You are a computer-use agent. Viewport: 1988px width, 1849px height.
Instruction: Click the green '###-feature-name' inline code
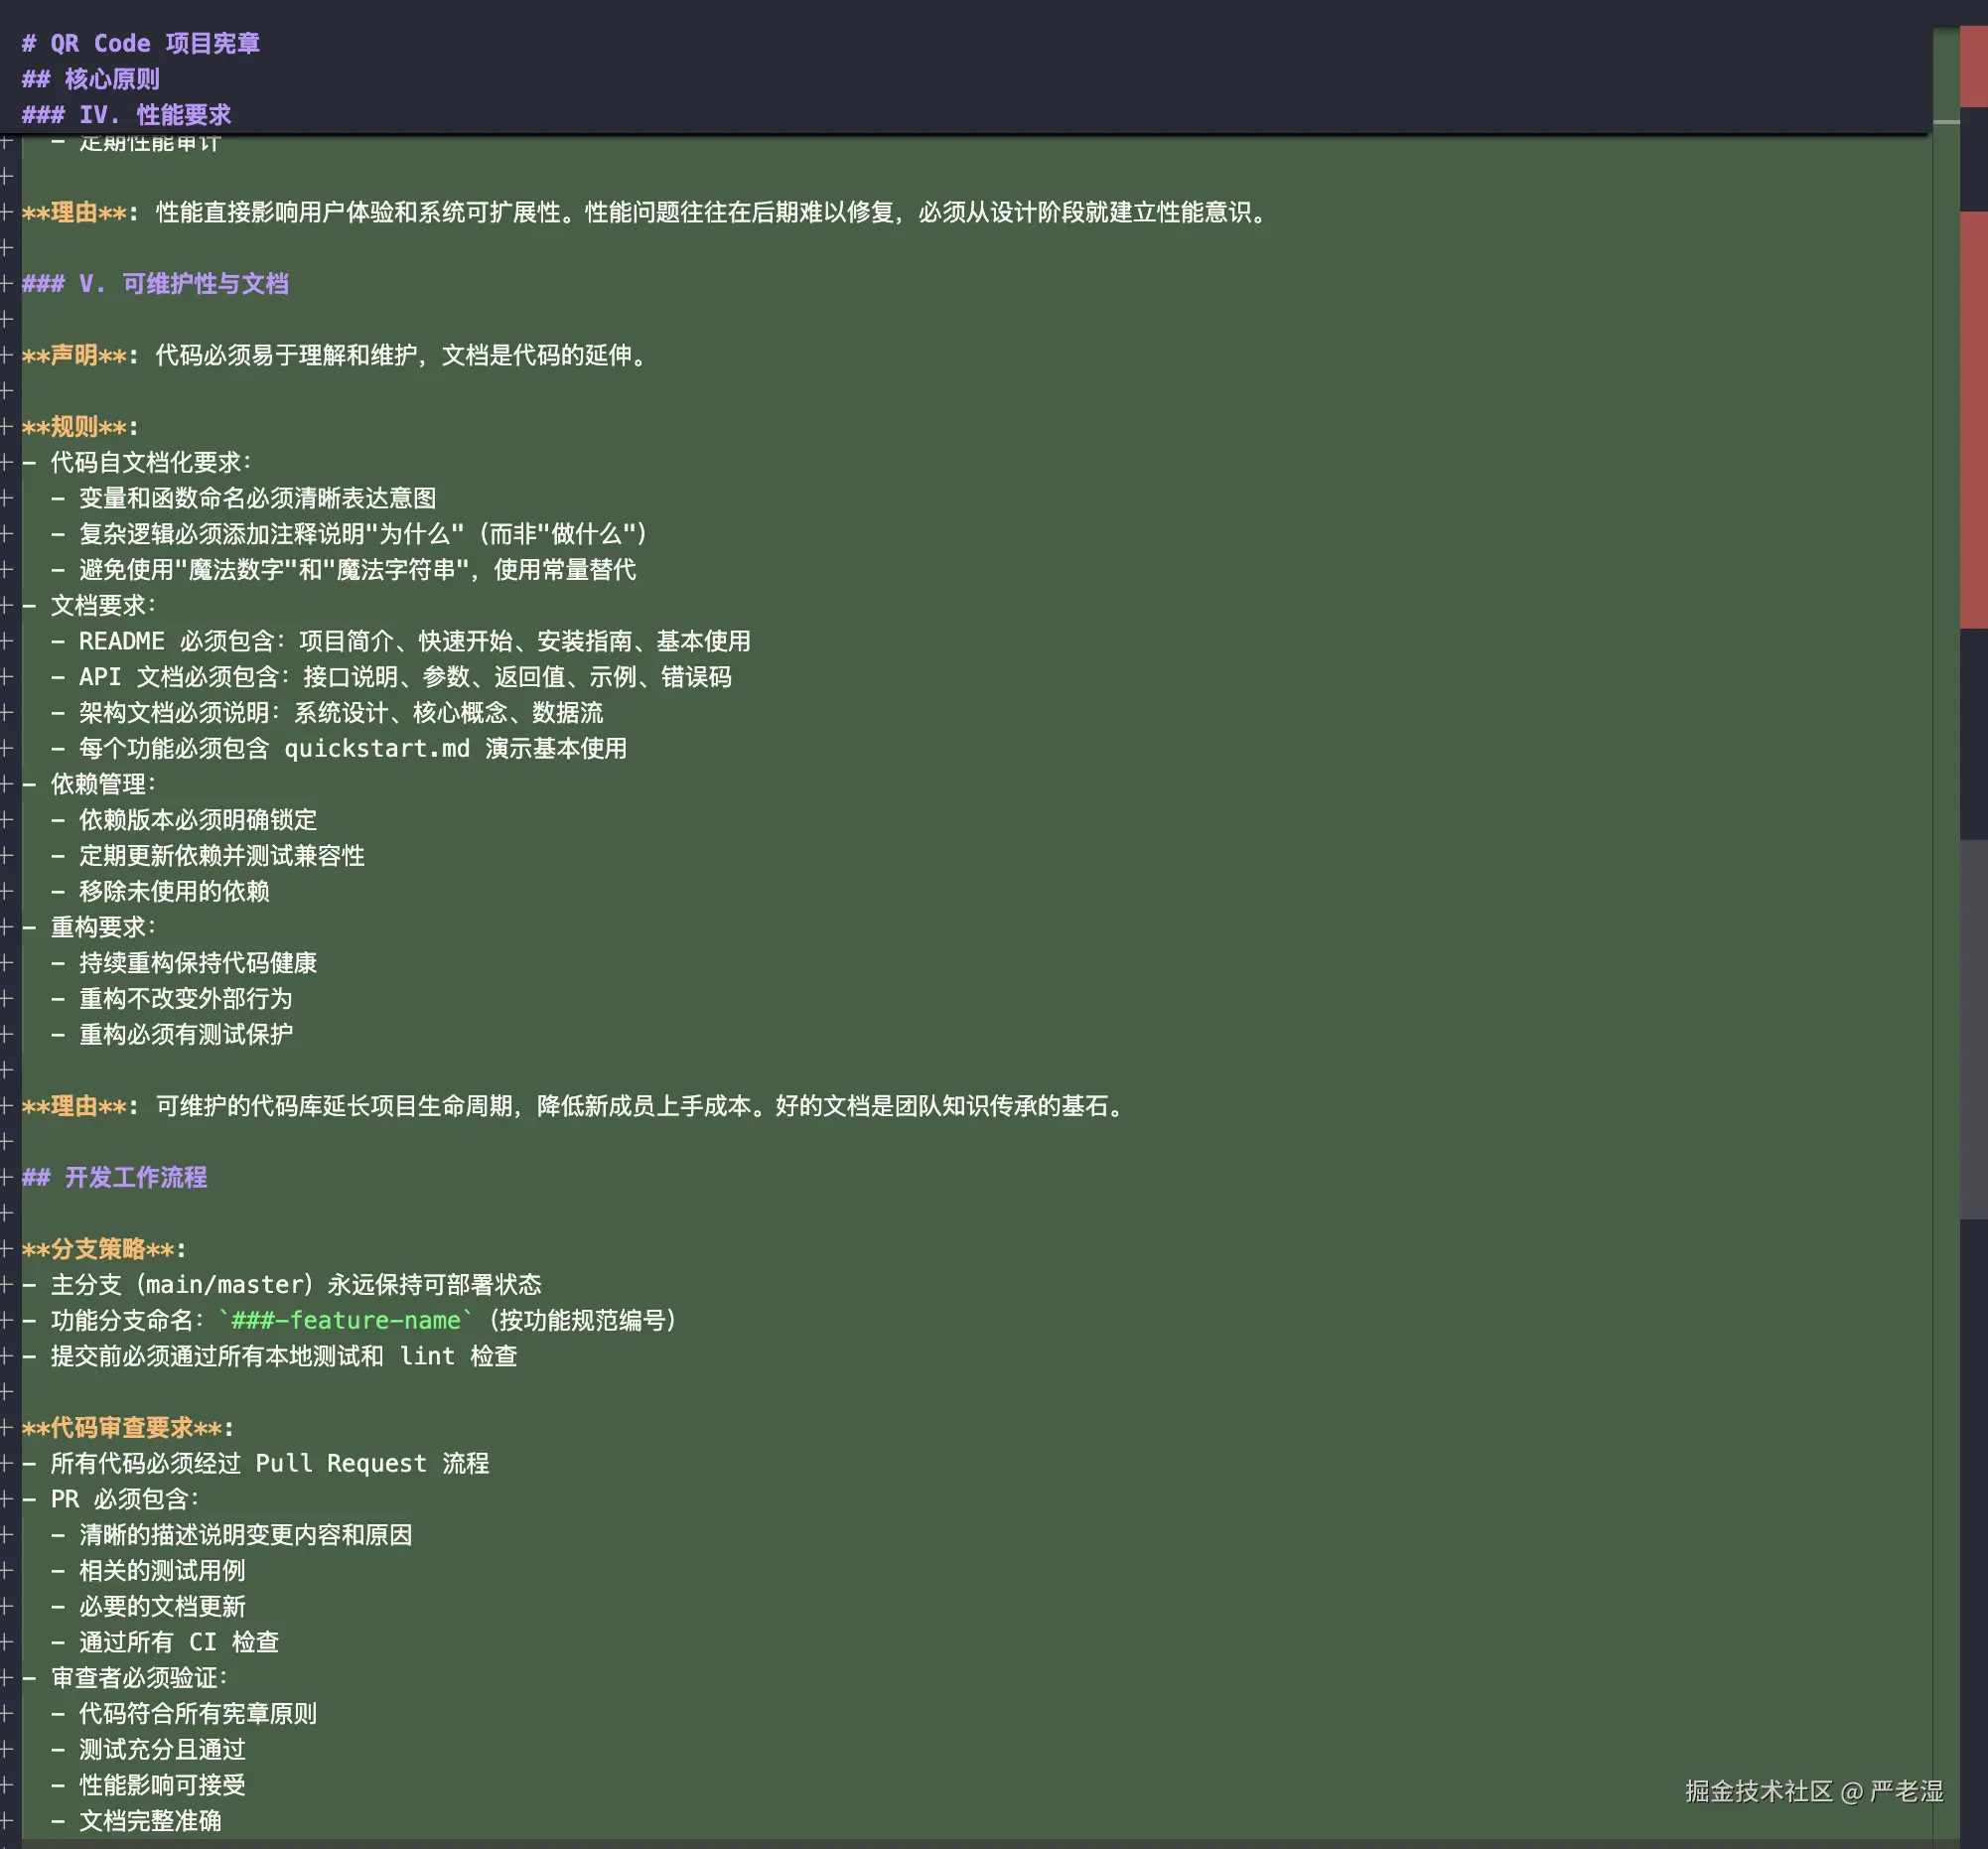click(x=346, y=1320)
